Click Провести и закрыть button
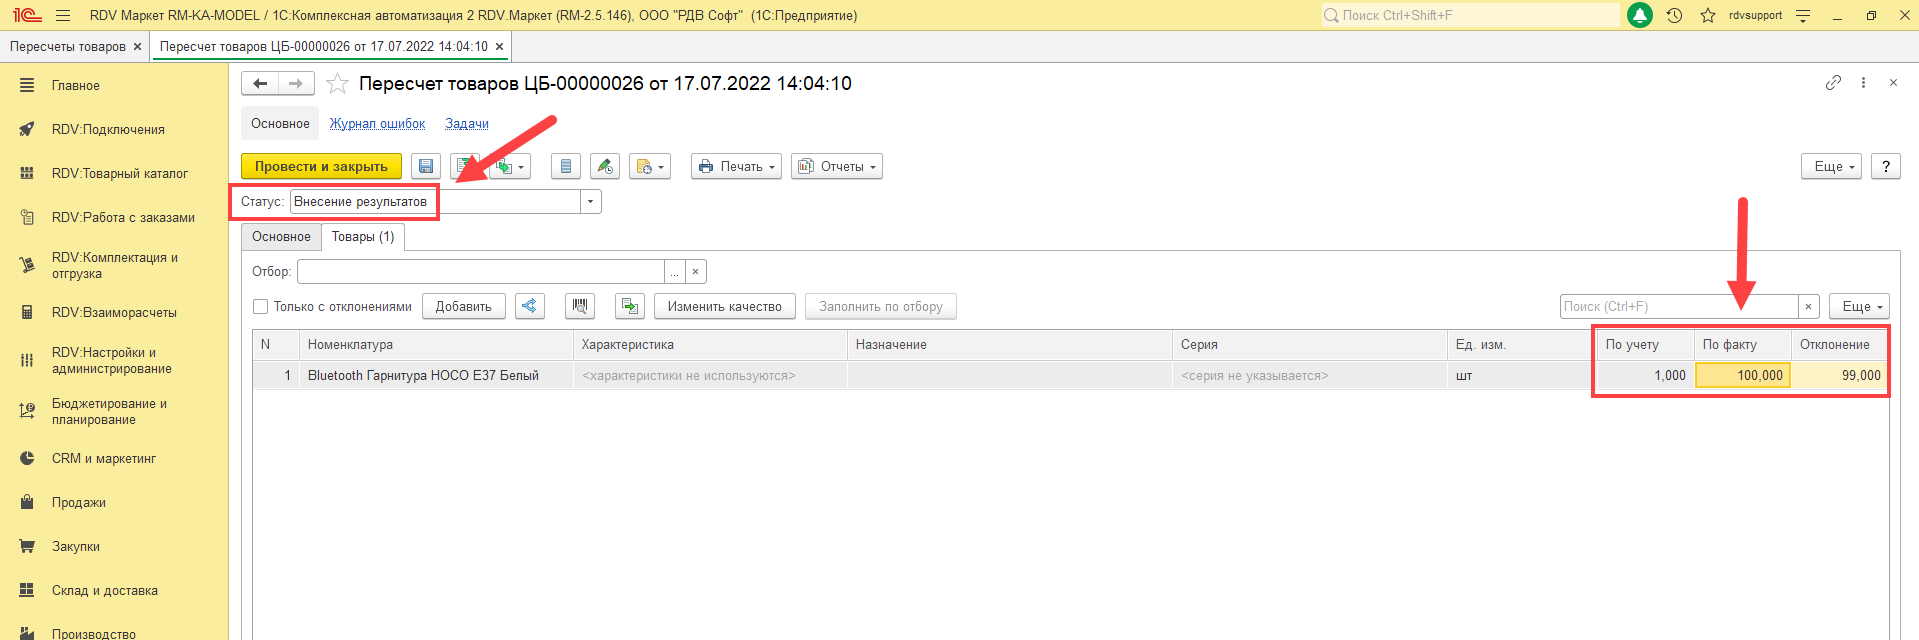The height and width of the screenshot is (640, 1919). [321, 167]
